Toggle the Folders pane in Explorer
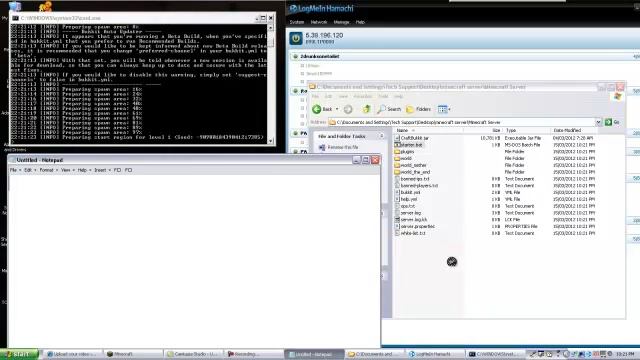The height and width of the screenshot is (360, 640). (419, 109)
